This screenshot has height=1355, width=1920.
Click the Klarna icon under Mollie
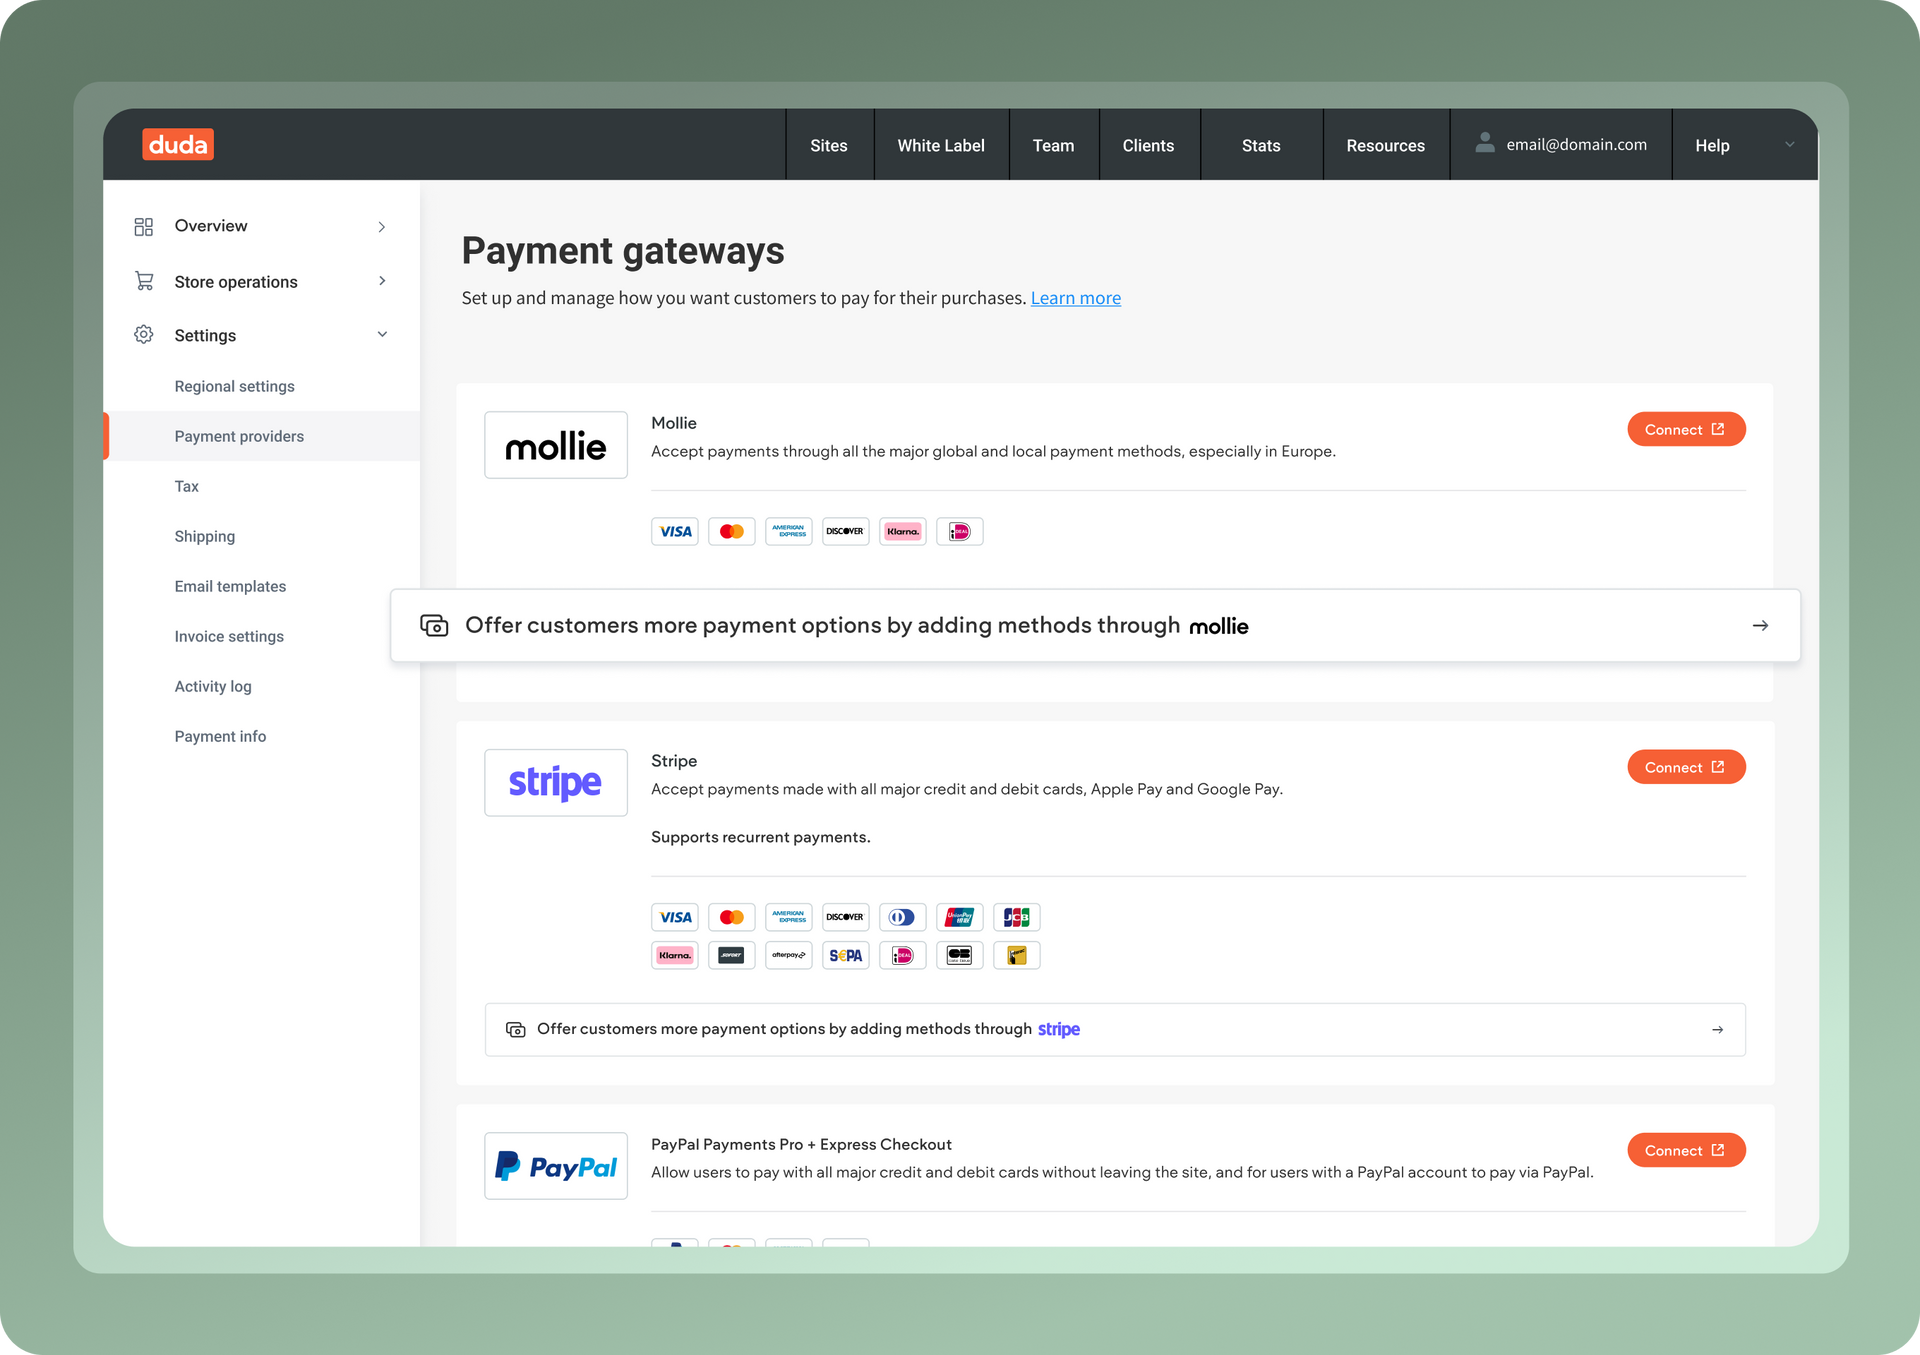[x=903, y=532]
